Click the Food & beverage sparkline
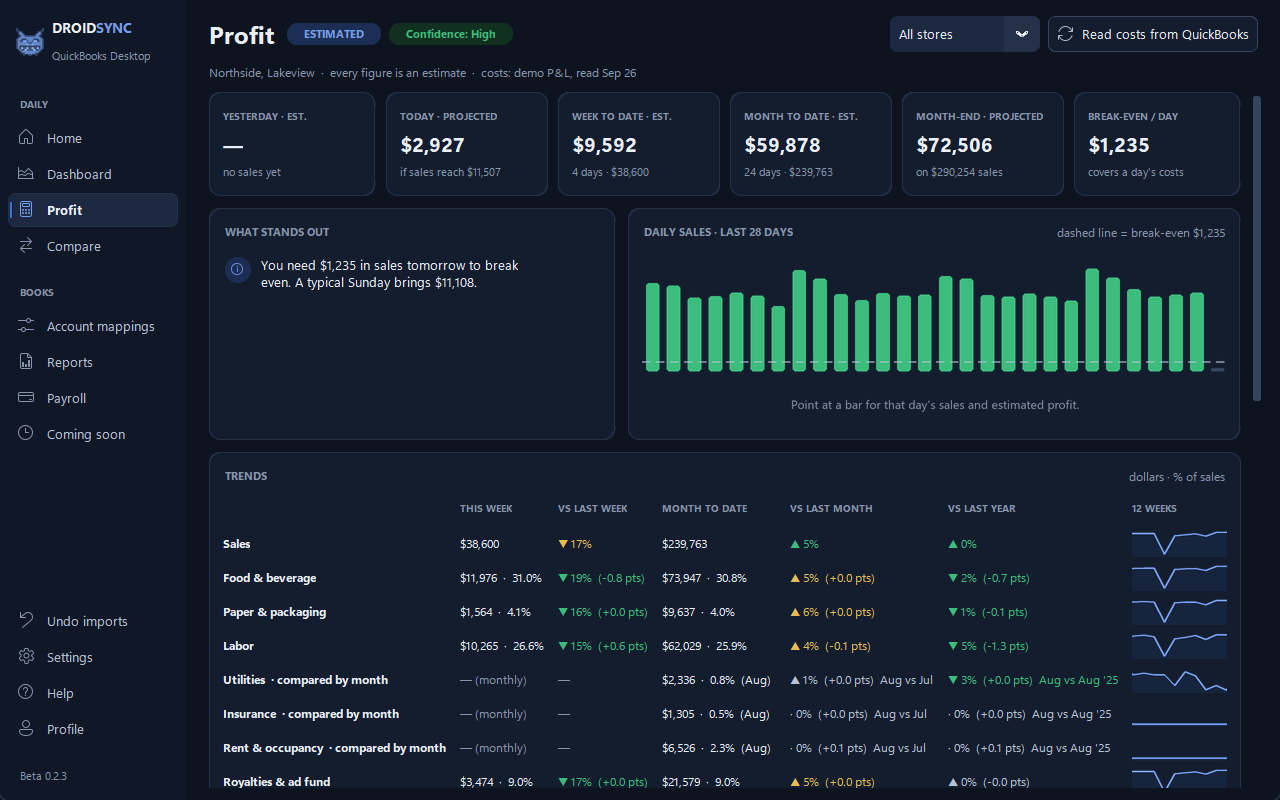Screen dimensions: 1280x800 click(x=1179, y=577)
